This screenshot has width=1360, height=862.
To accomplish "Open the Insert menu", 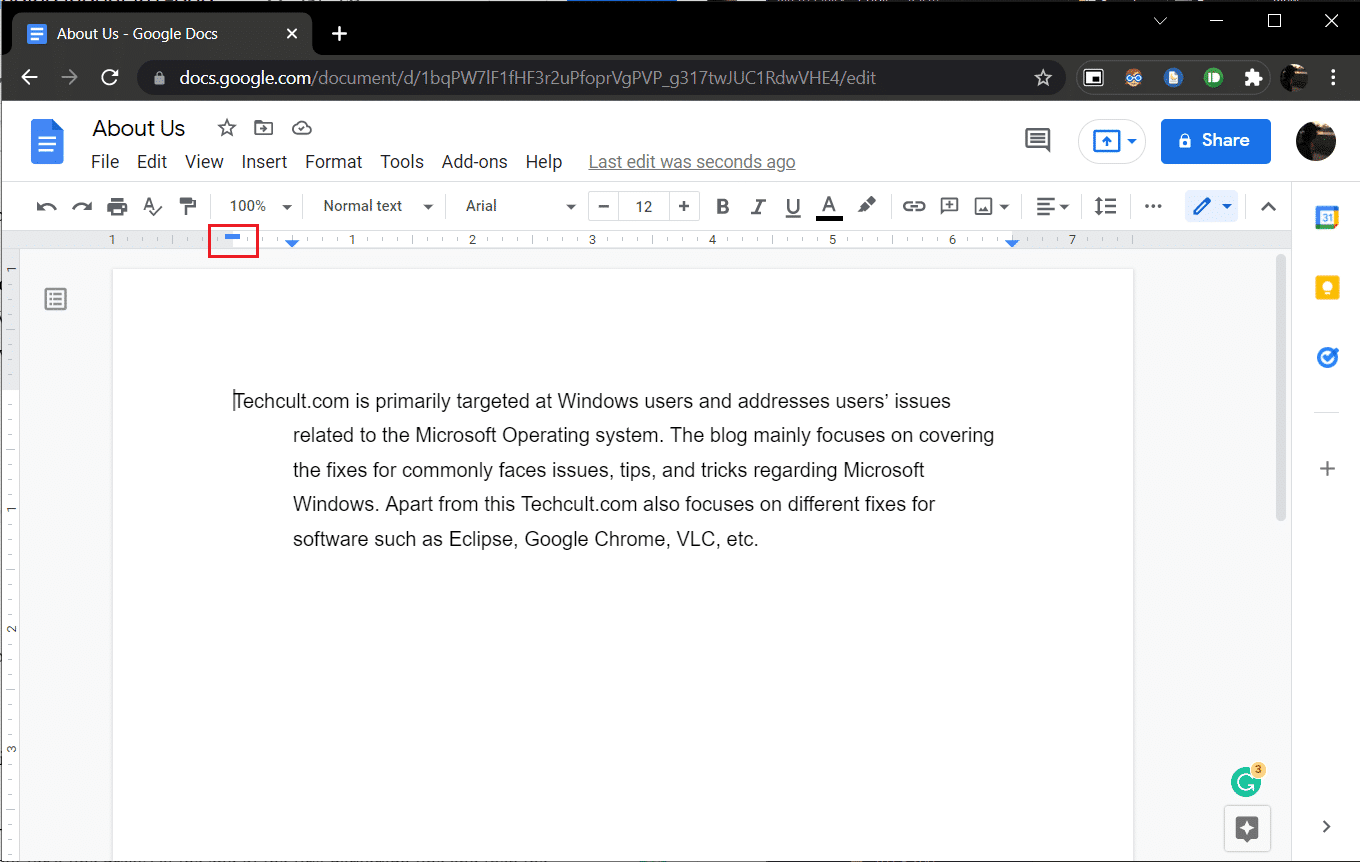I will (264, 162).
